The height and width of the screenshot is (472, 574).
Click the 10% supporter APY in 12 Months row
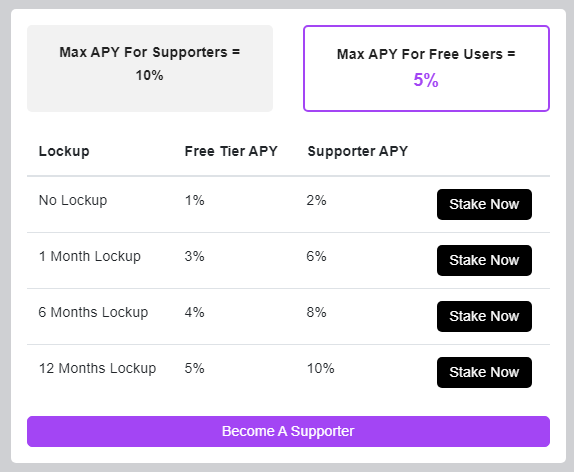coord(320,368)
